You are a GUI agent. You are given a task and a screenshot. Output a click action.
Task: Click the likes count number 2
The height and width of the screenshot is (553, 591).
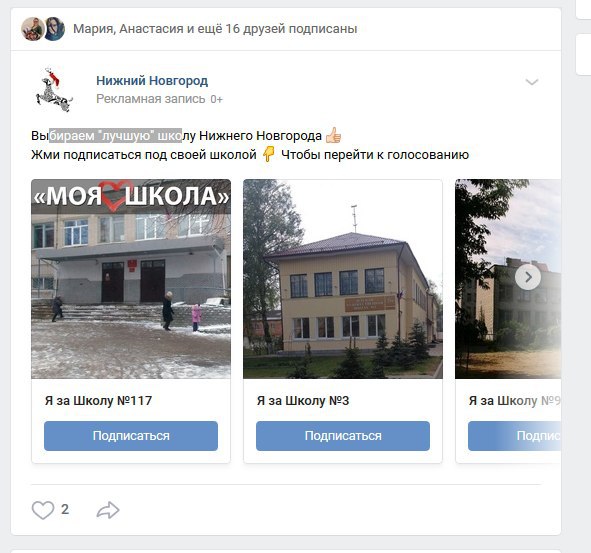pyautogui.click(x=65, y=509)
